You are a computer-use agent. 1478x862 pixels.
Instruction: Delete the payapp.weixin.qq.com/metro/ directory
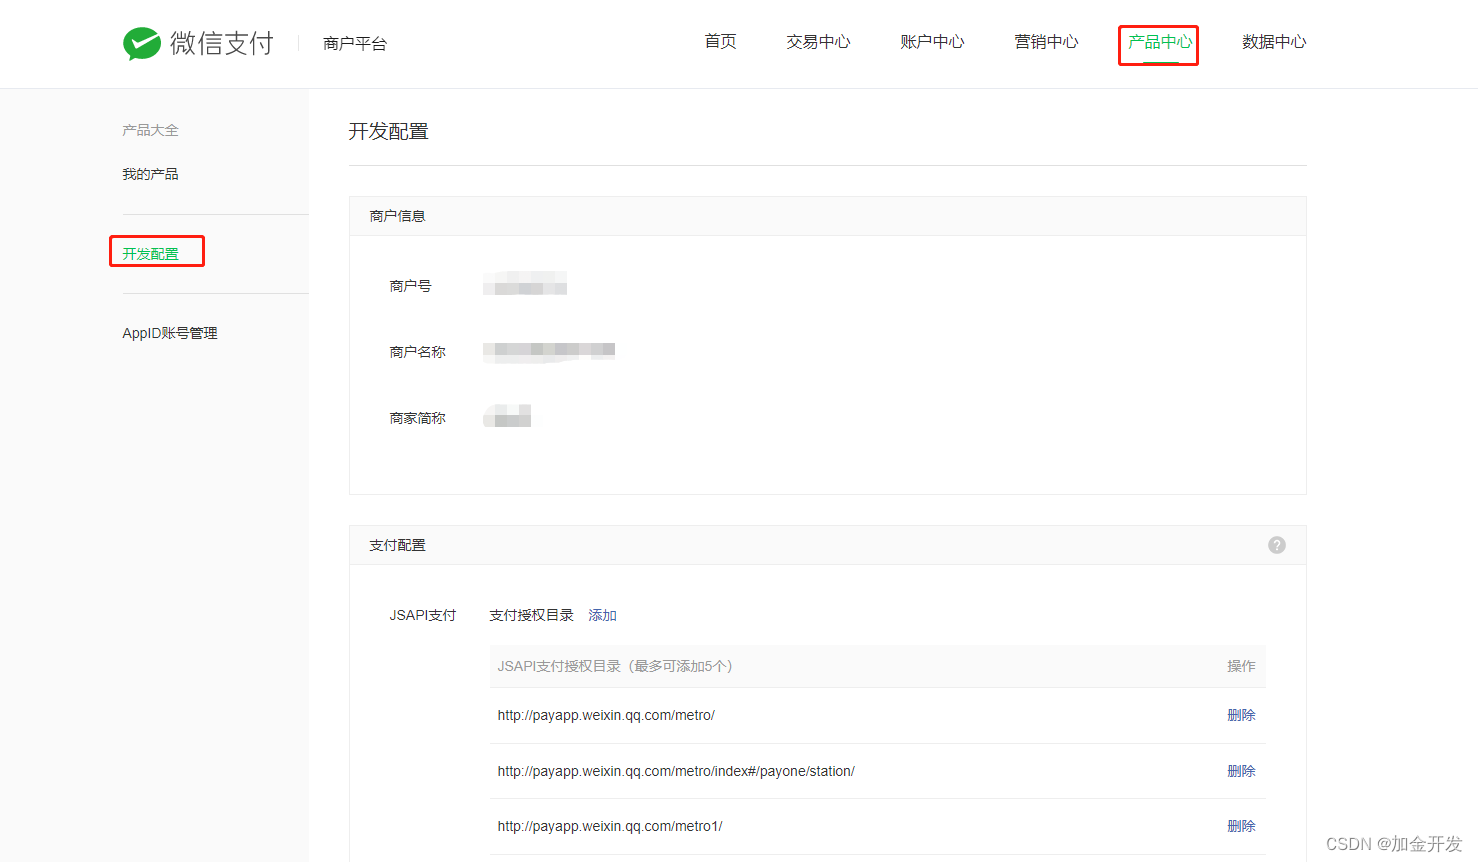(x=1241, y=715)
